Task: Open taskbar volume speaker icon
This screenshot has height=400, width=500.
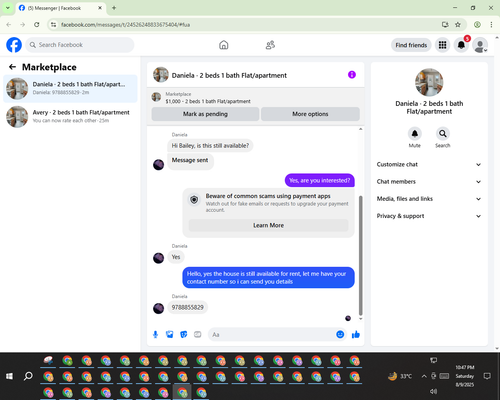Action: [433, 391]
